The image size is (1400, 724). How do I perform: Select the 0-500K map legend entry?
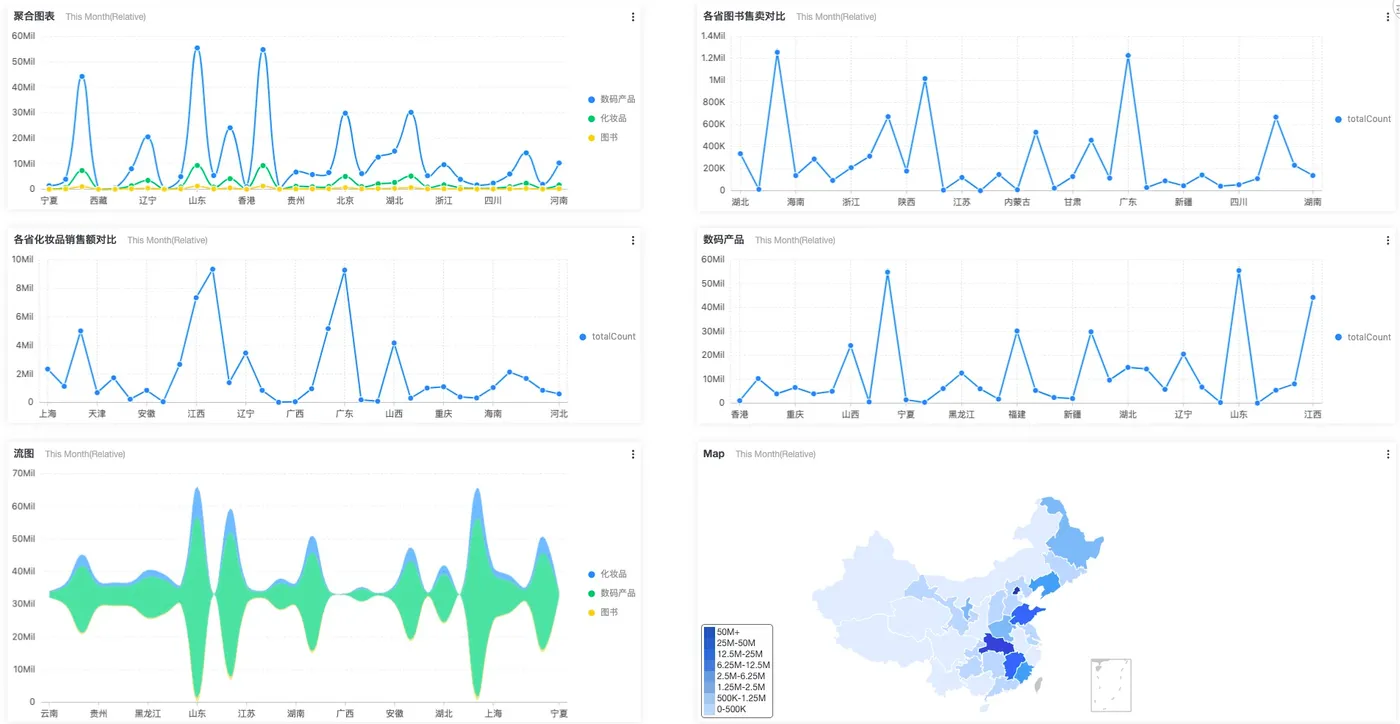click(x=725, y=709)
